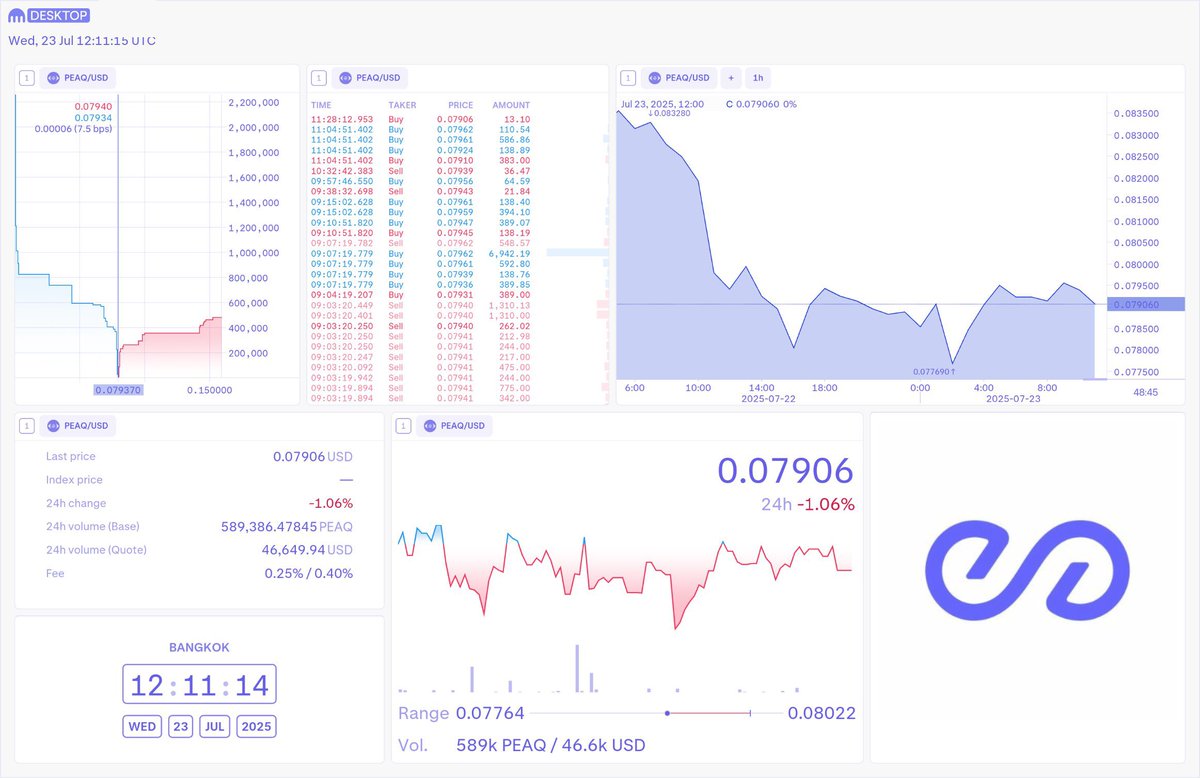Click the large peaq logo widget

coord(1027,570)
